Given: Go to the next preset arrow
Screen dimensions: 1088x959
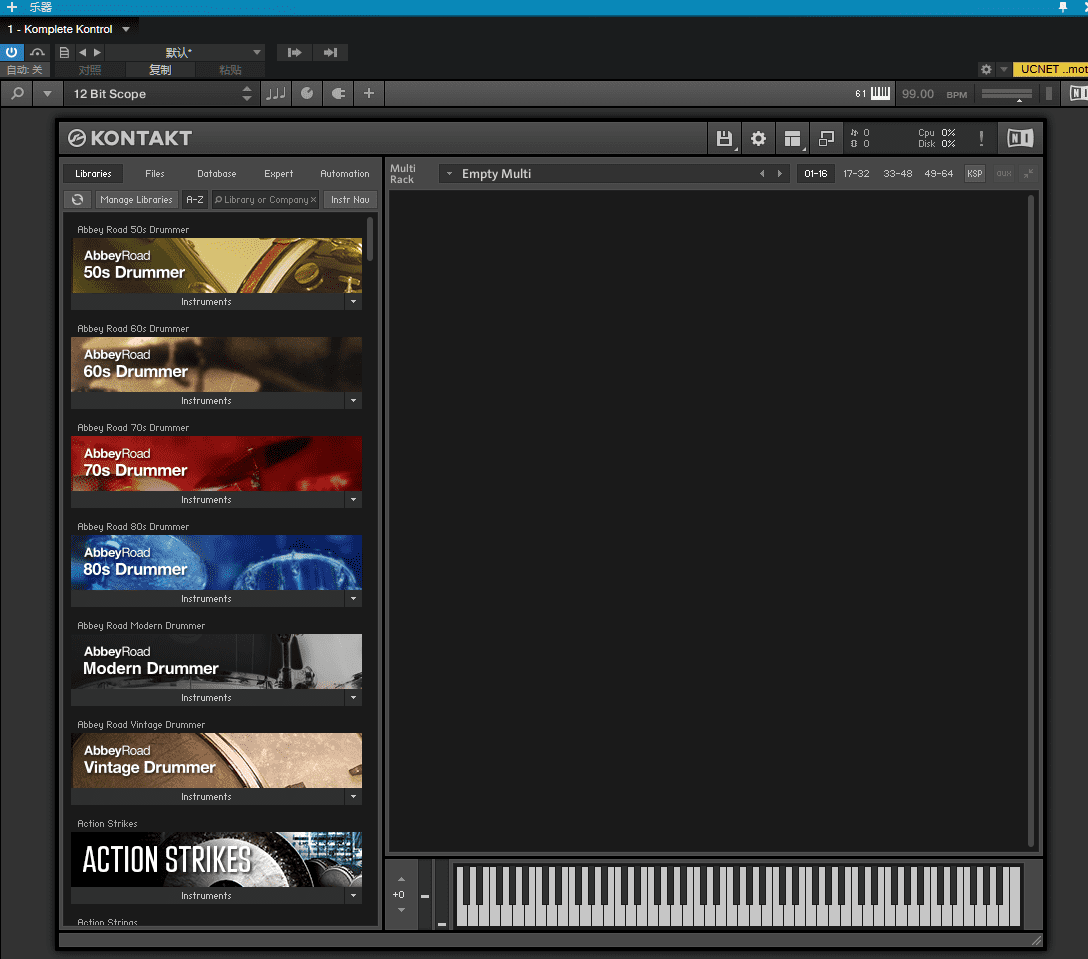Looking at the screenshot, I should click(97, 52).
